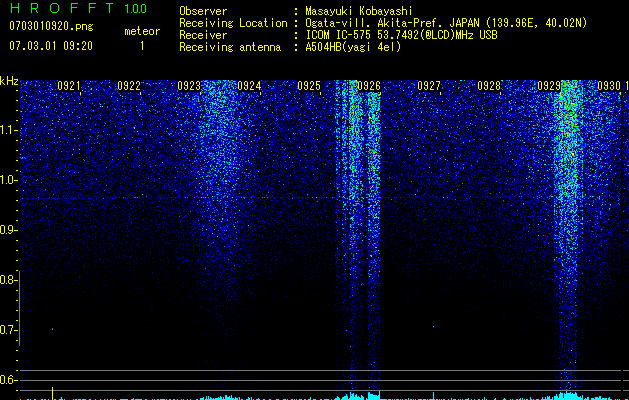This screenshot has width=629, height=400.
Task: Click the ICOM IC-575 receiver text
Action: 401,35
